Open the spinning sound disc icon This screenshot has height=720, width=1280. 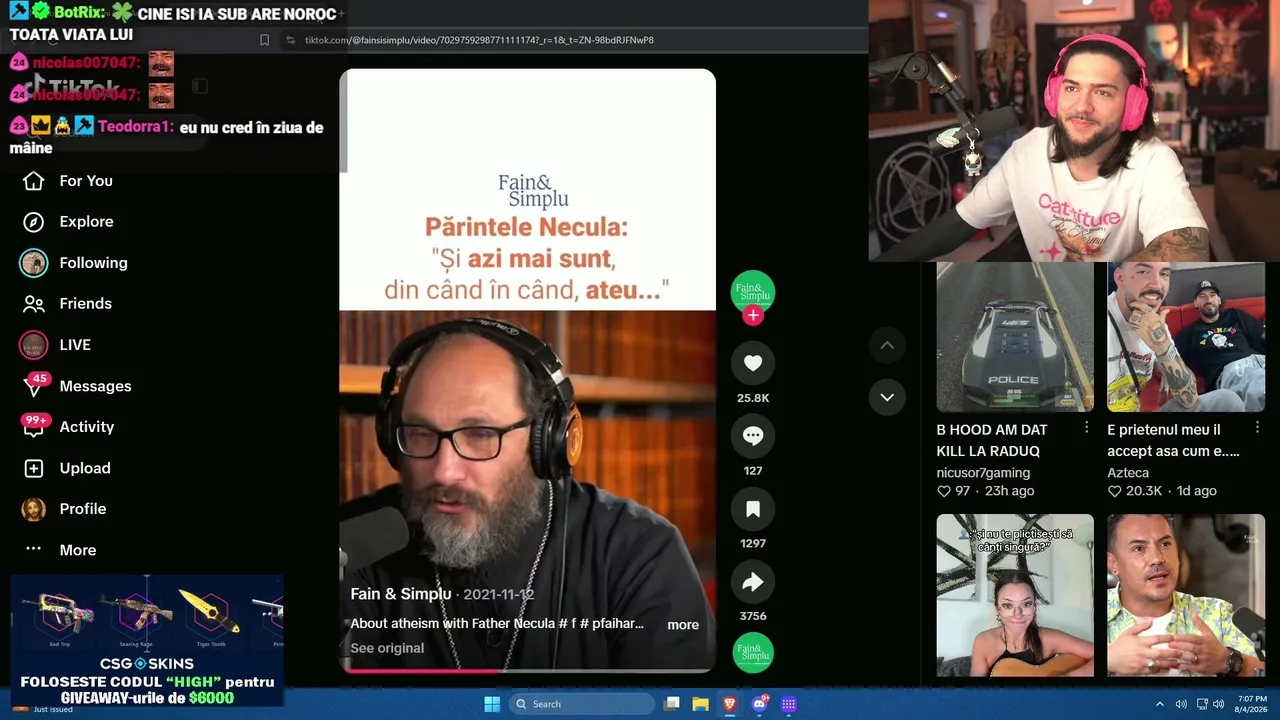coord(753,653)
